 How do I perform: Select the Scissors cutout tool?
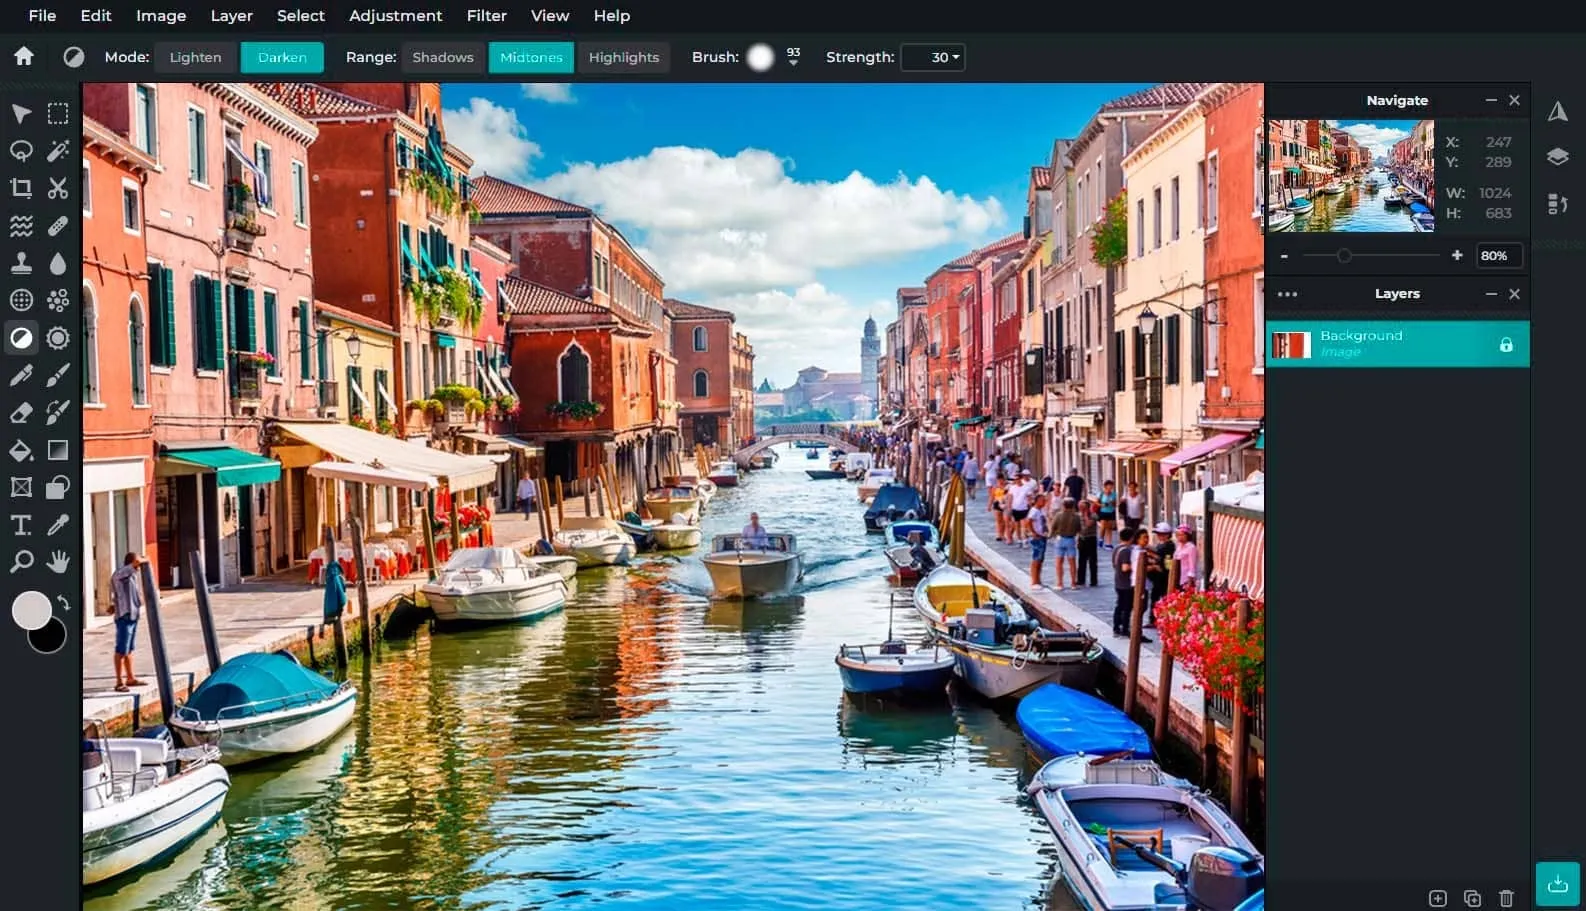[58, 188]
